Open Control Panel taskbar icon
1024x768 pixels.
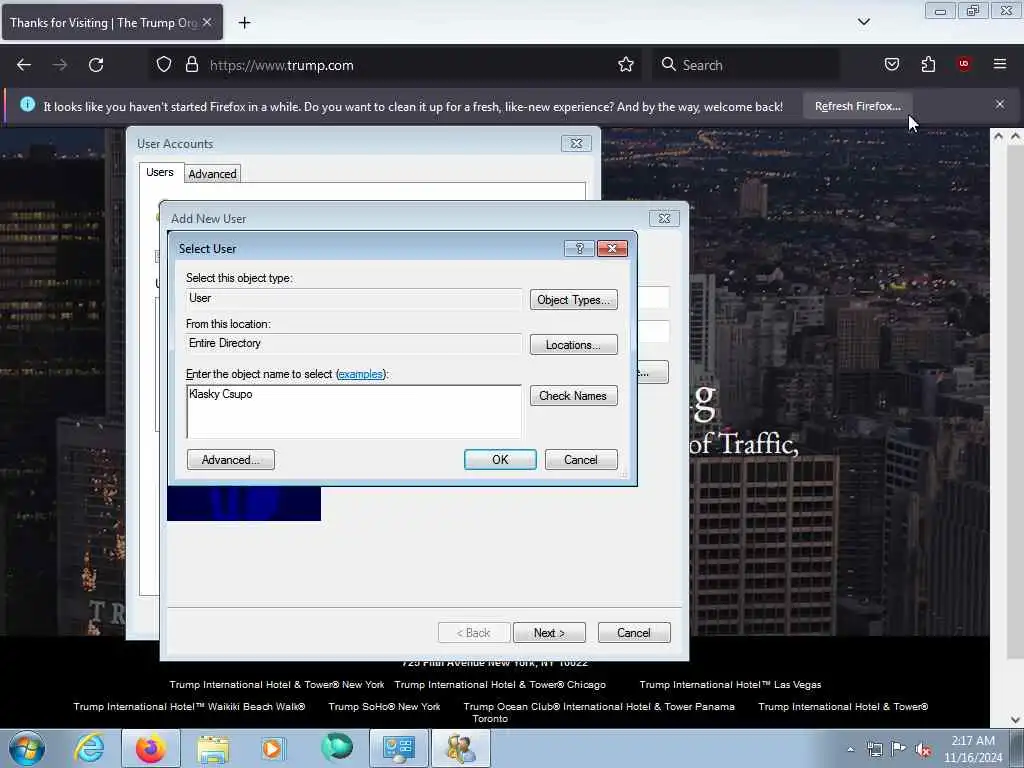pos(398,748)
